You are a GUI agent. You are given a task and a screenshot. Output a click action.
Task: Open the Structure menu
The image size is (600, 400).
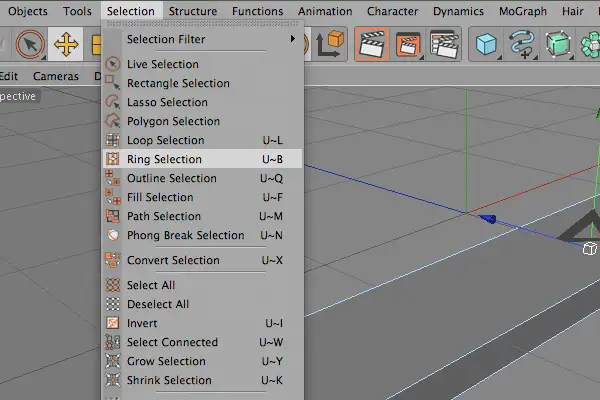click(193, 11)
